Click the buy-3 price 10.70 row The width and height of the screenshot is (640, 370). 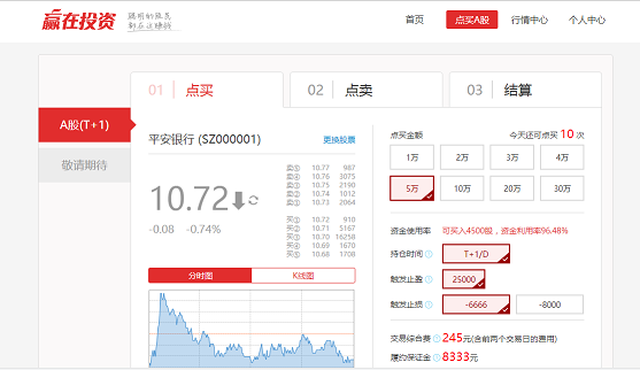pos(321,237)
